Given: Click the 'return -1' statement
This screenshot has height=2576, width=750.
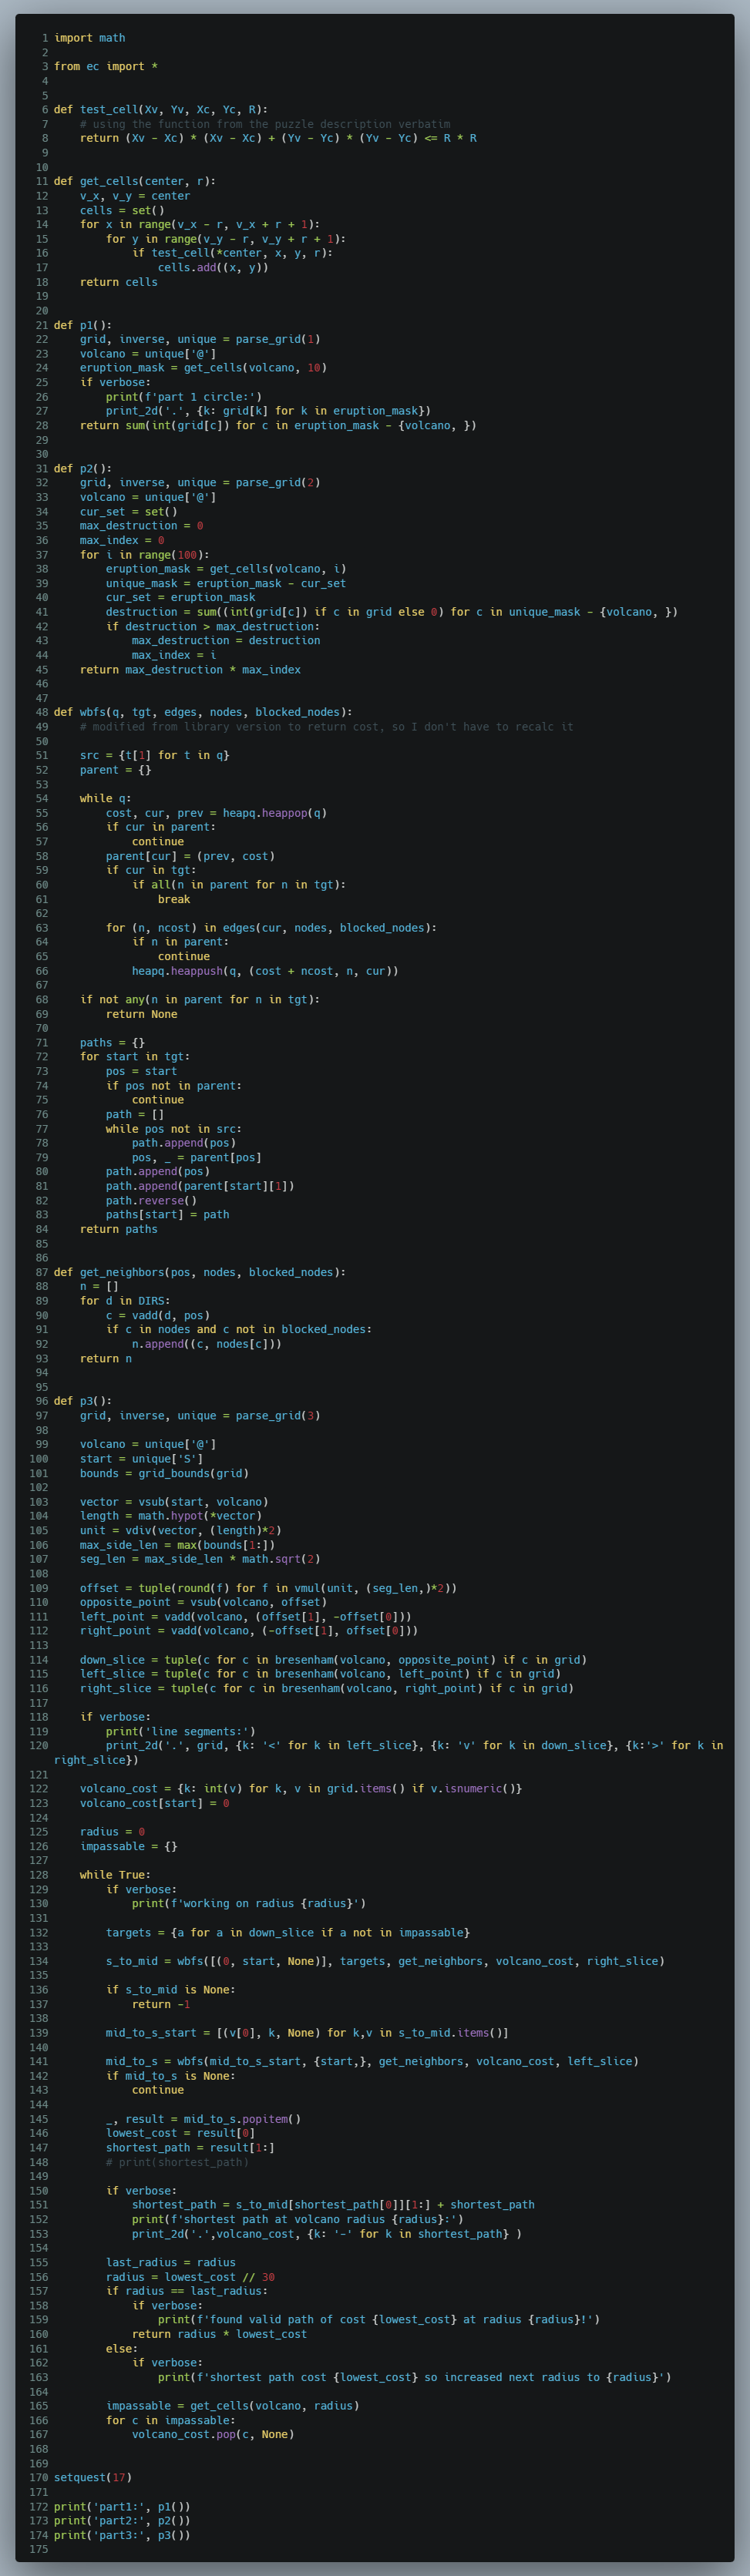Looking at the screenshot, I should click(x=160, y=2004).
